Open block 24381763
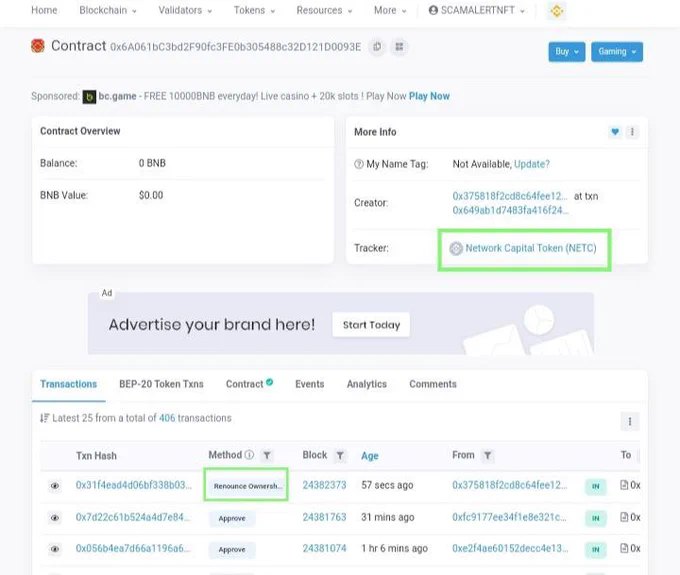The width and height of the screenshot is (680, 575). coord(324,517)
